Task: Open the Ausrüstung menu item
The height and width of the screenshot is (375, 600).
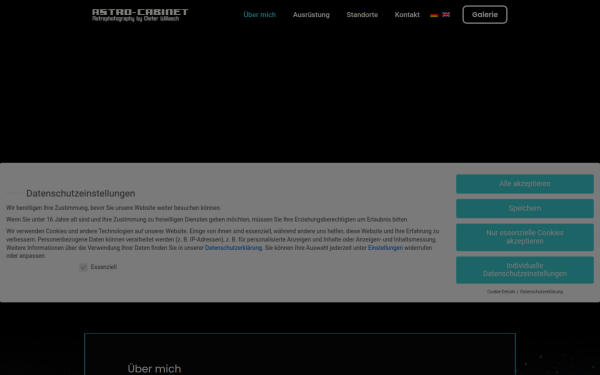Action: (x=311, y=15)
